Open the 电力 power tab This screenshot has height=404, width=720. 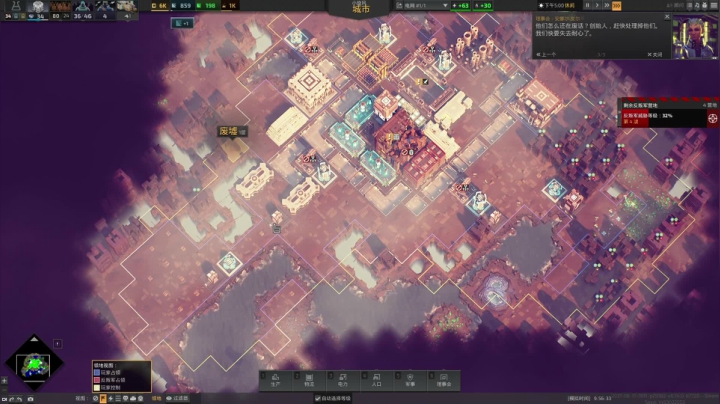pyautogui.click(x=343, y=380)
